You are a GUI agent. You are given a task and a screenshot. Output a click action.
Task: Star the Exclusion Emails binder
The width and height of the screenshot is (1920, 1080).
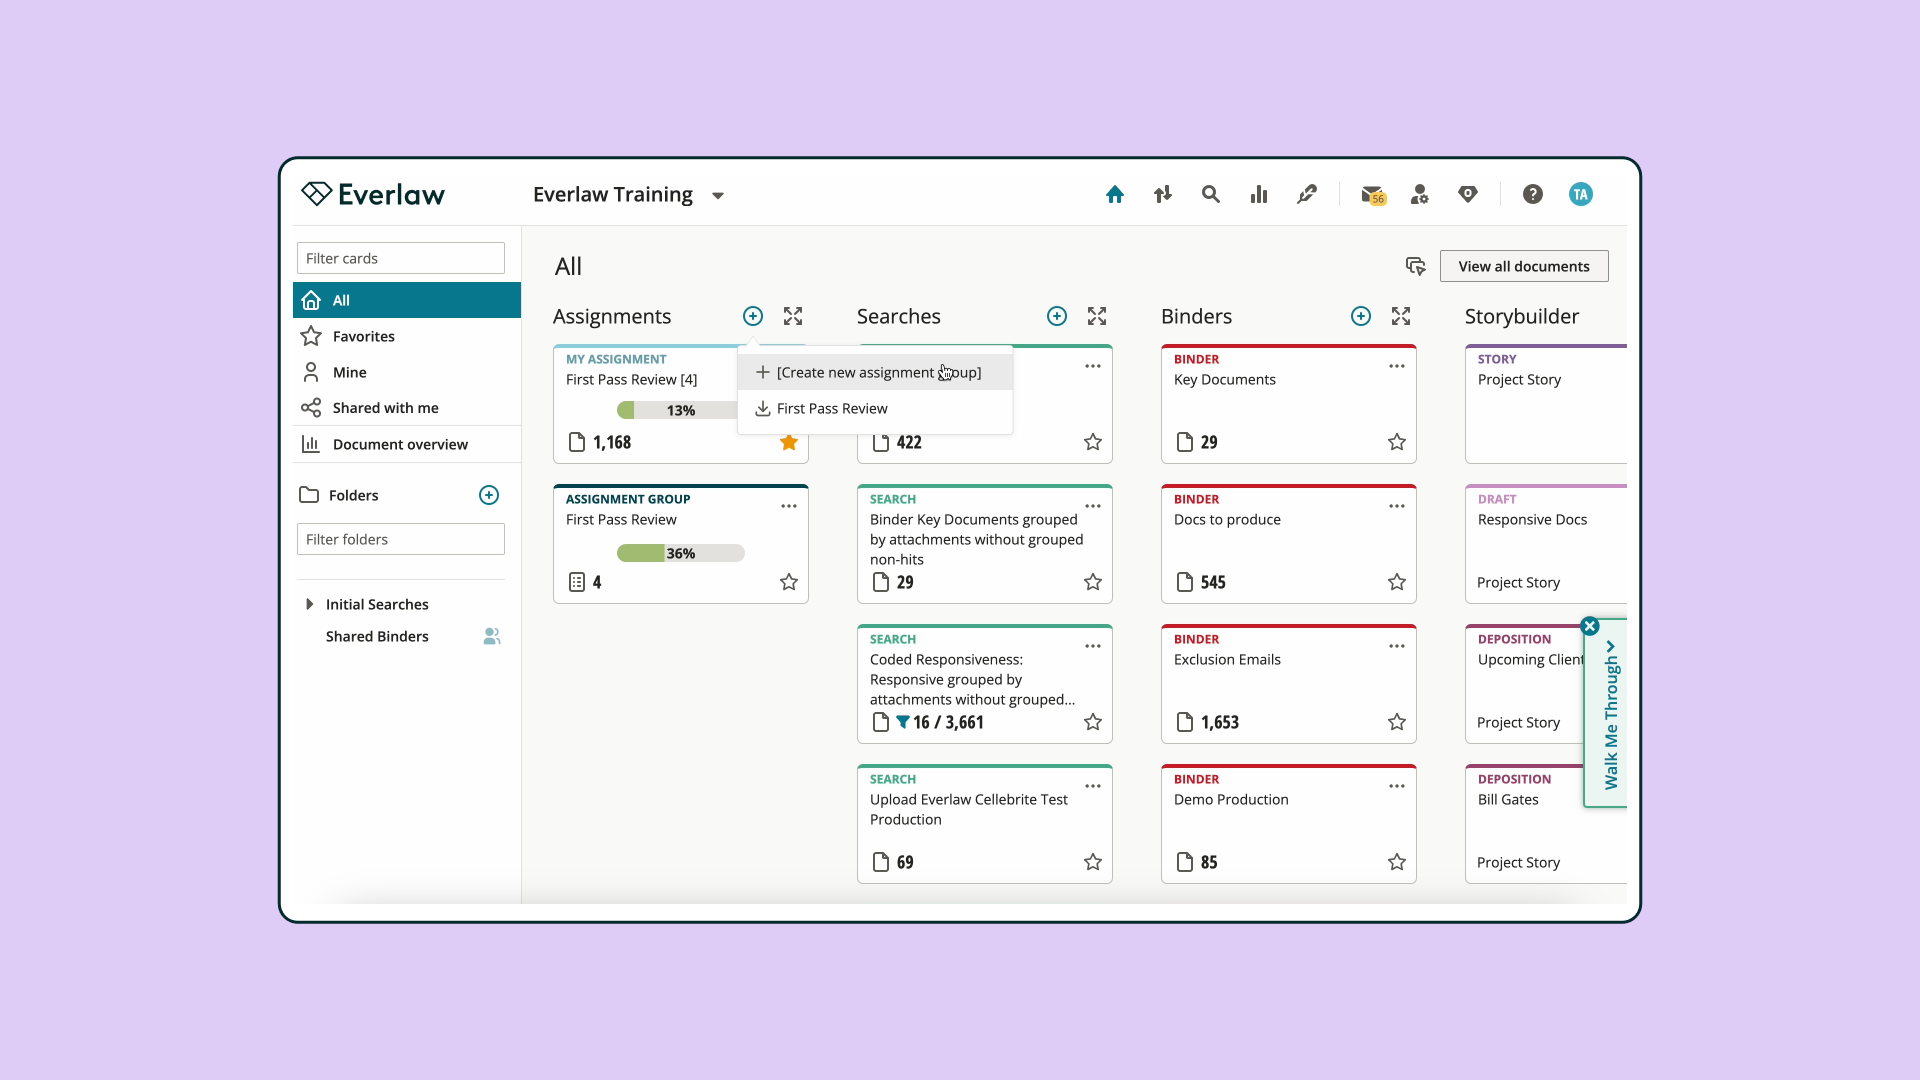tap(1397, 722)
